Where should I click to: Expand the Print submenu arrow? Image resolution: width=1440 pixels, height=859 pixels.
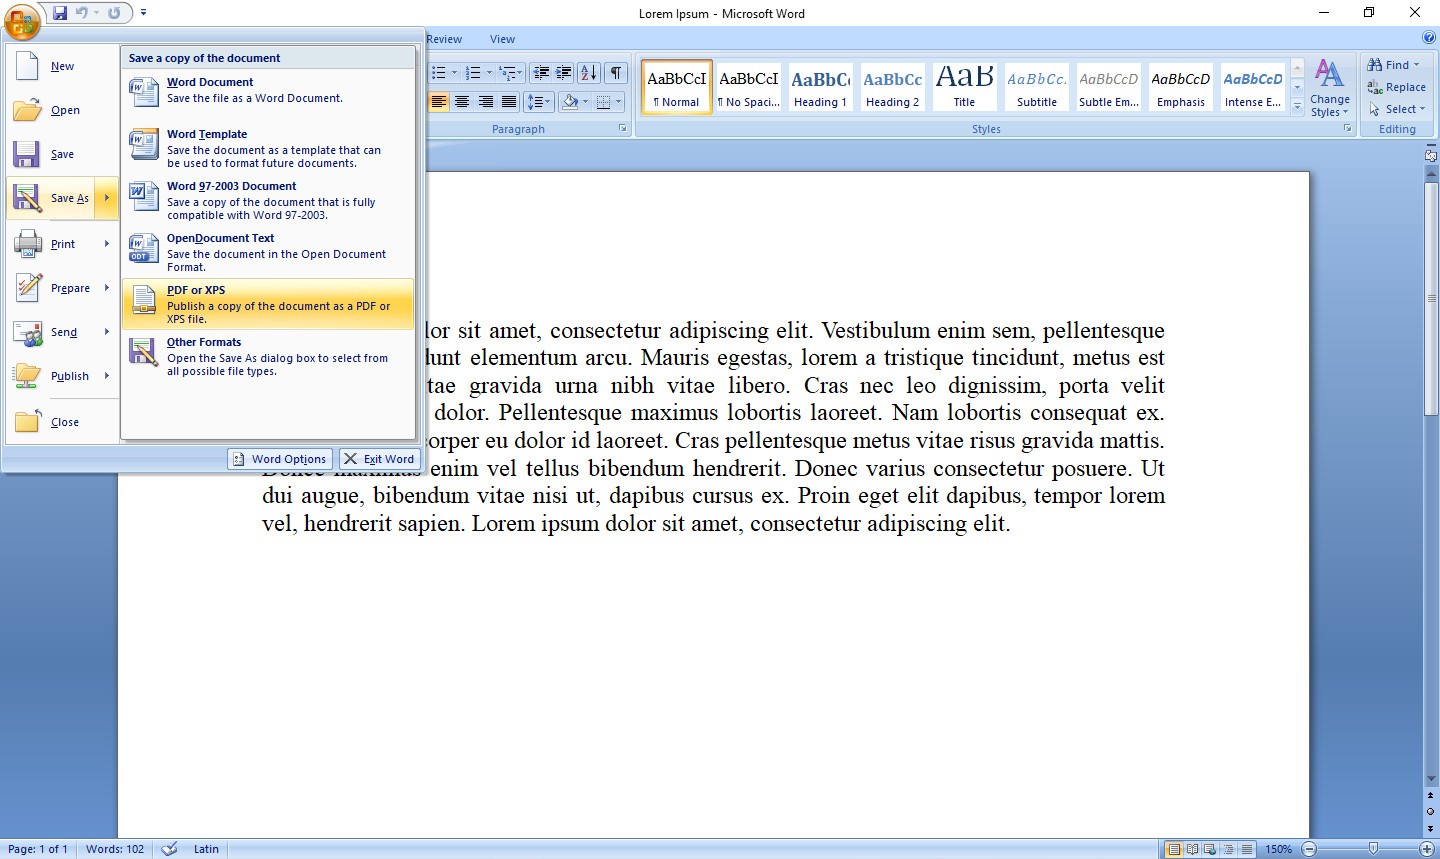click(x=107, y=244)
